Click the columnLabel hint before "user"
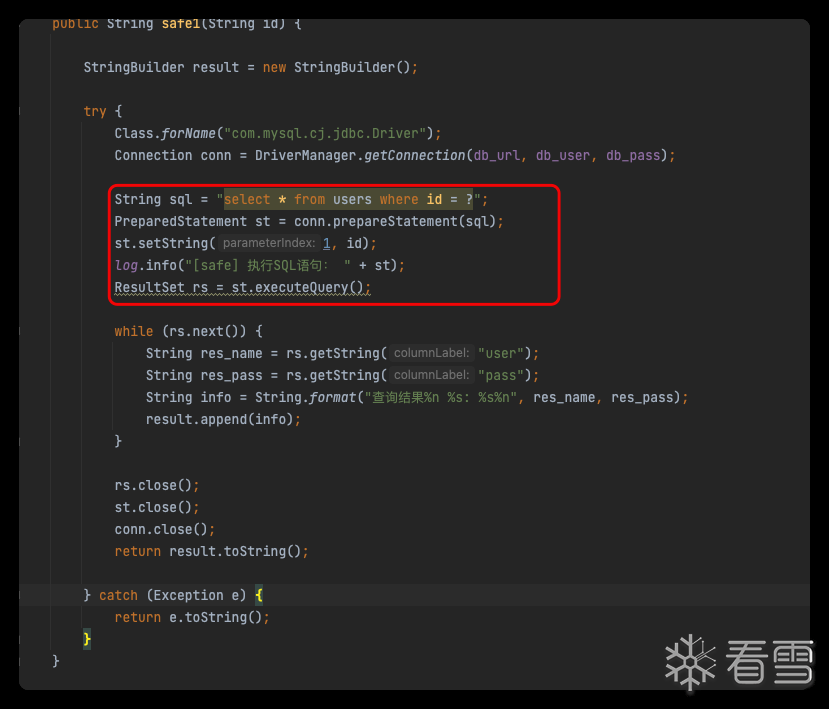 pos(431,353)
